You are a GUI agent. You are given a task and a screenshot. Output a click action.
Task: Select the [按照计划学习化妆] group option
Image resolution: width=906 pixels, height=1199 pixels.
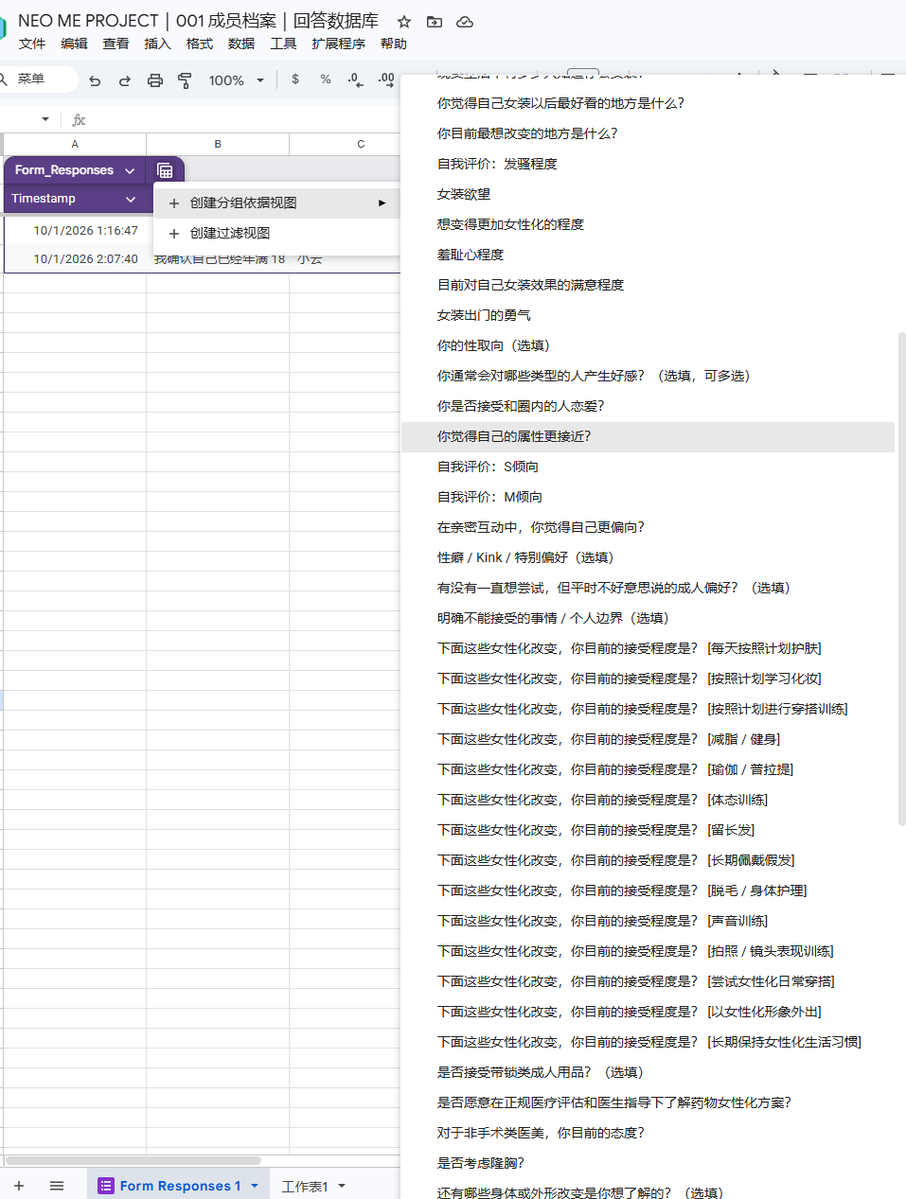pos(648,679)
